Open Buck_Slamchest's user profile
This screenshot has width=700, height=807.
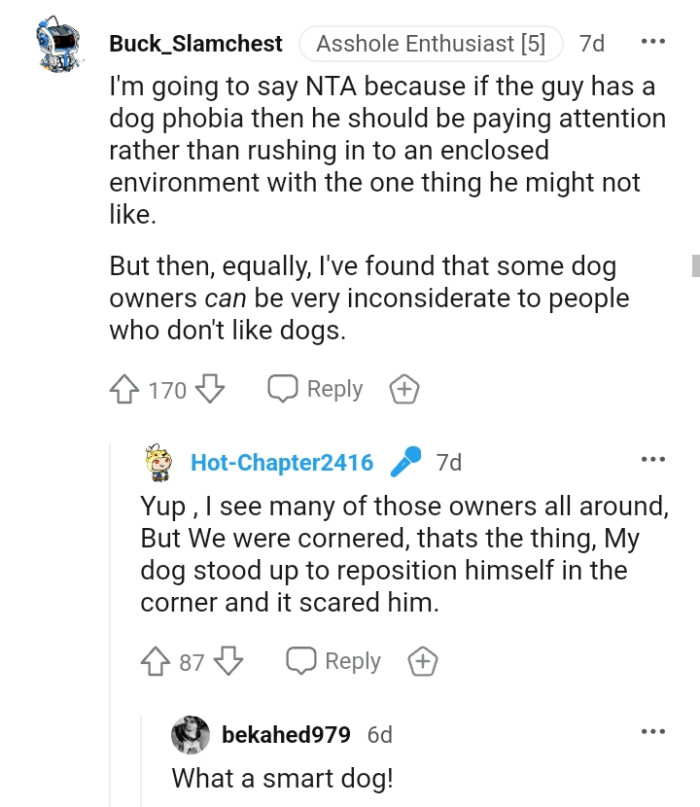pyautogui.click(x=196, y=44)
